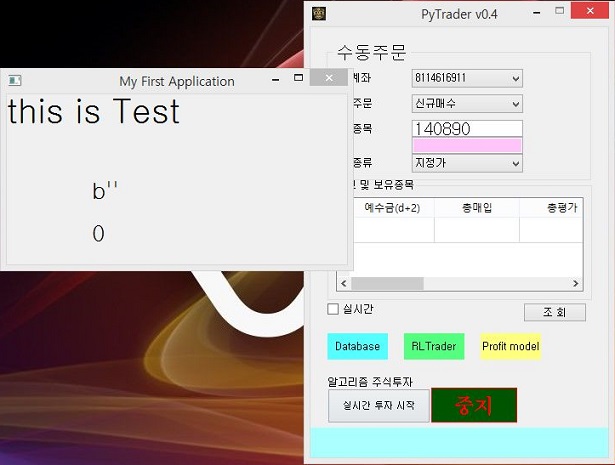Click the 알고리즘 주식투자 label
This screenshot has width=615, height=465.
tap(369, 381)
